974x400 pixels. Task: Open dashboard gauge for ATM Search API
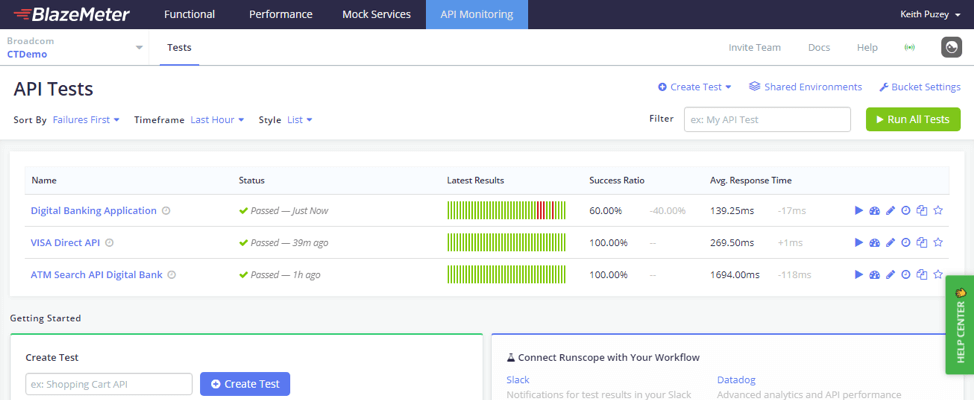tap(875, 275)
